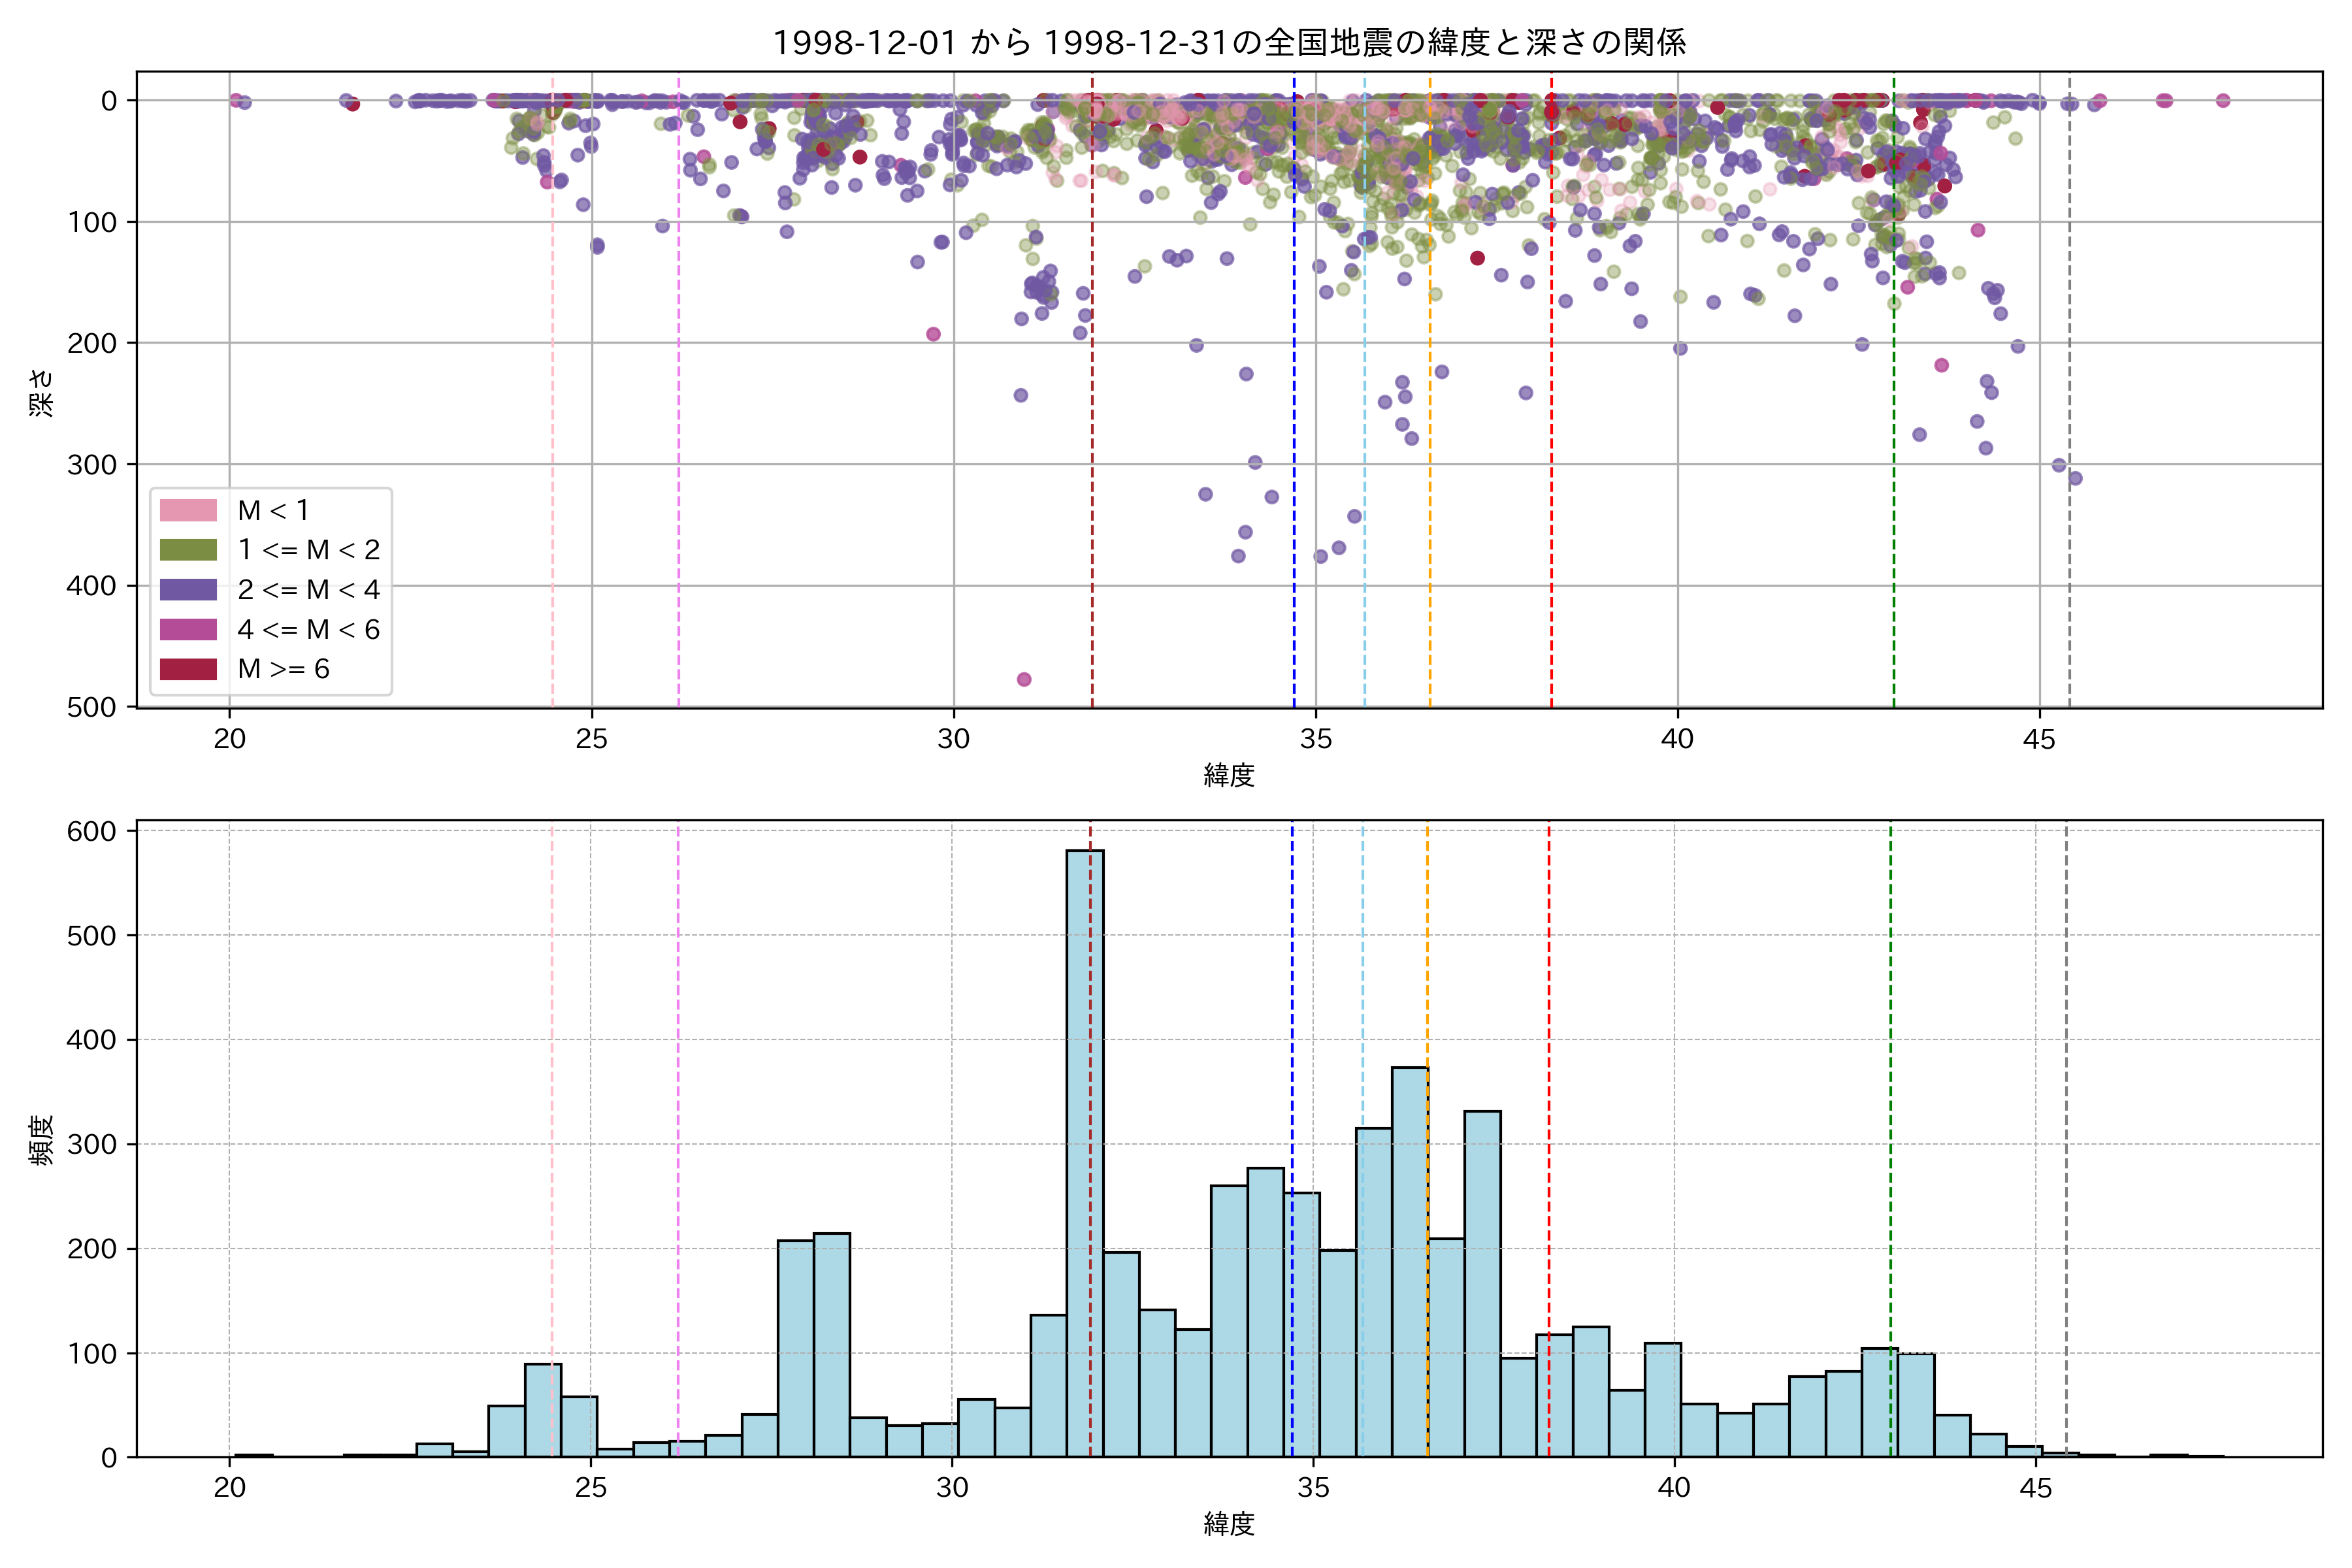Click the x-axis tick 45 under the histogram
2352x1568 pixels.
(x=2036, y=1488)
